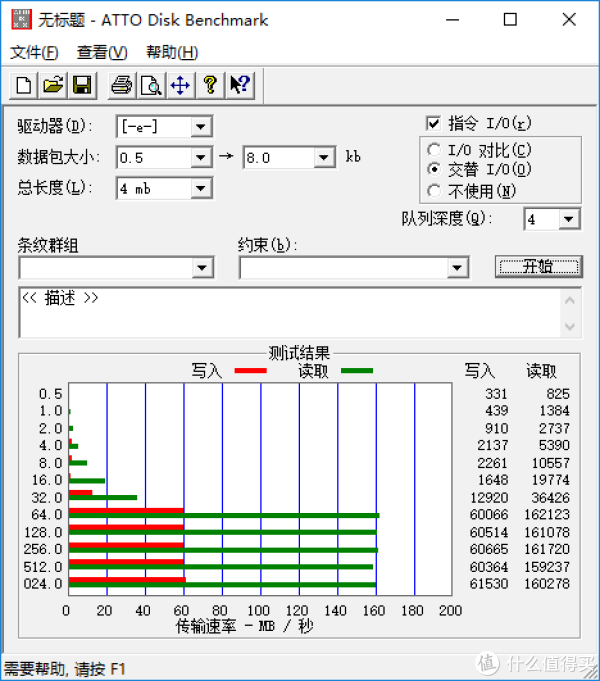Screen dimensions: 600x681
Task: Click the status bar text 需要帮助, 请按 F1
Action: (x=65, y=668)
